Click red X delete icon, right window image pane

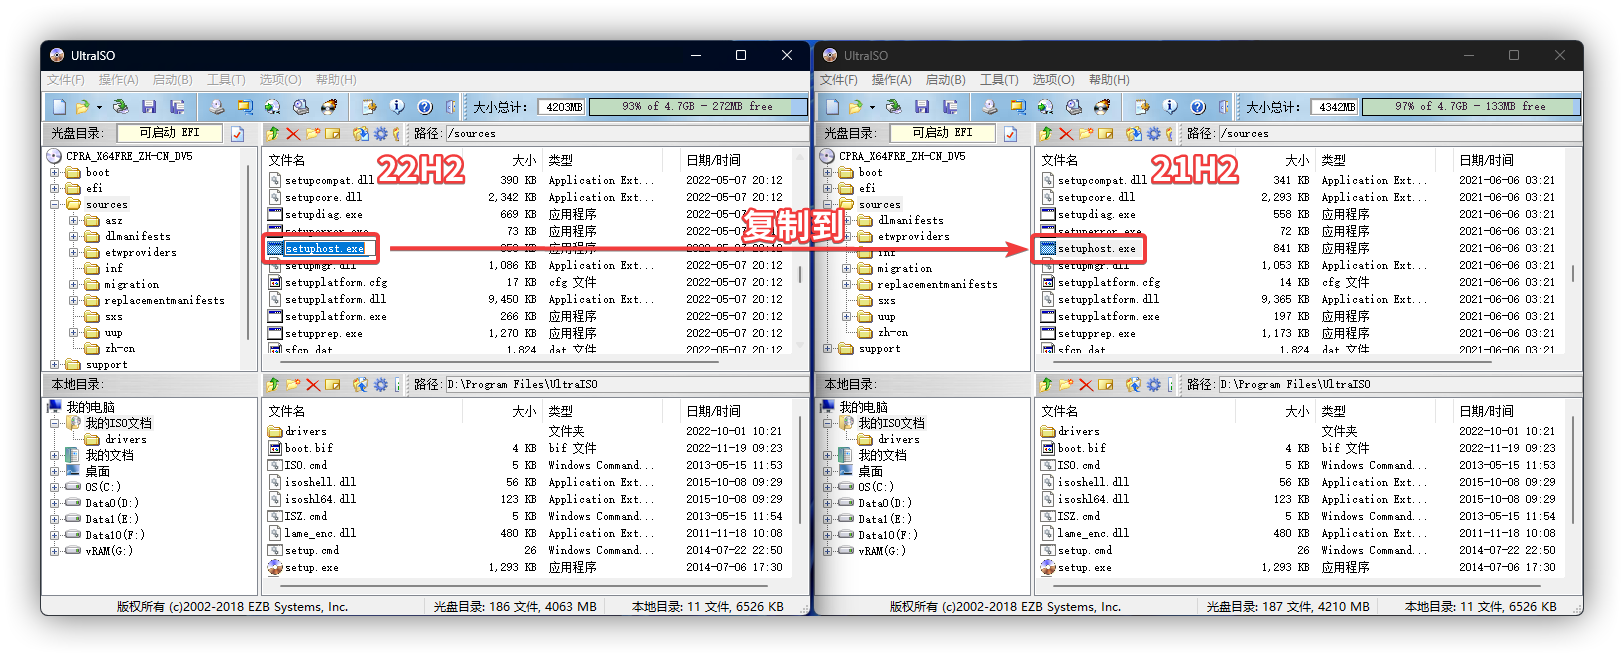point(1066,133)
